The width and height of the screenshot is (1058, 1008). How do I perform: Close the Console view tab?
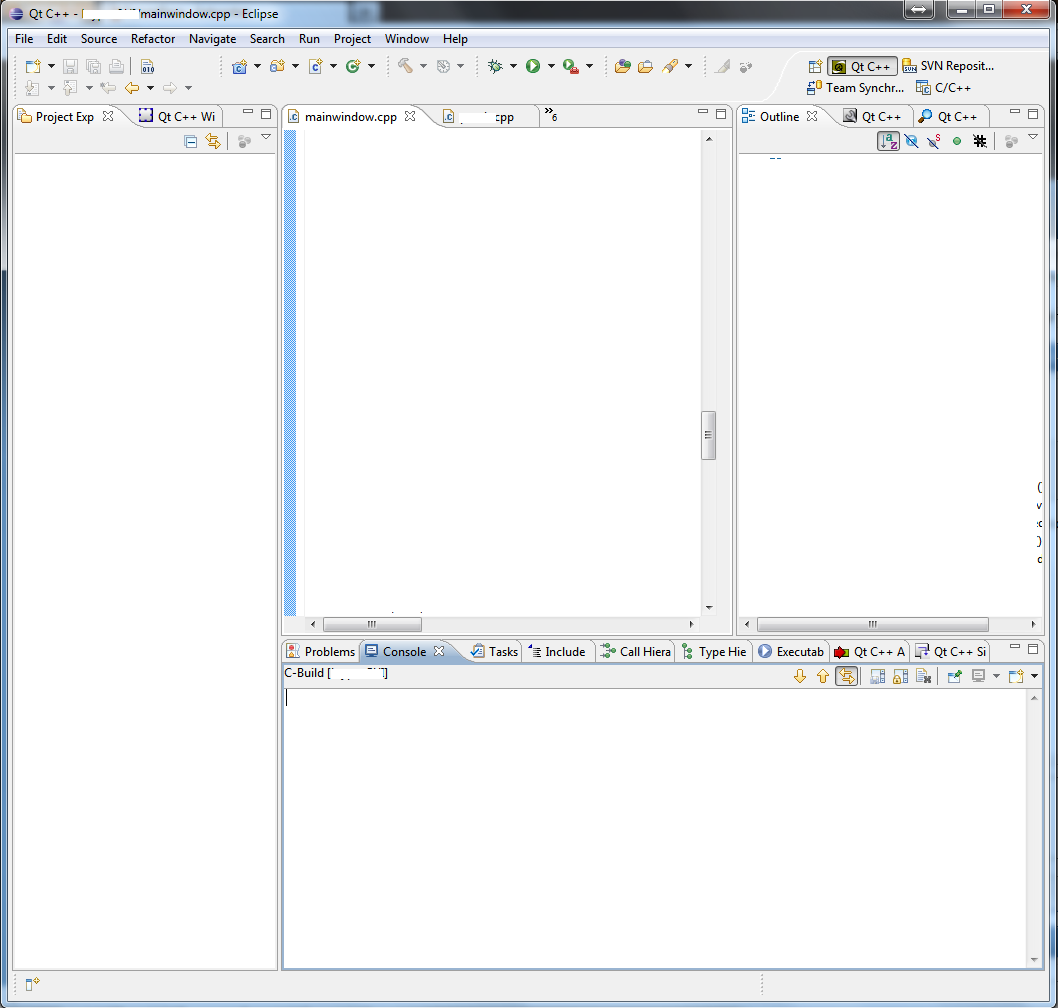pos(439,651)
